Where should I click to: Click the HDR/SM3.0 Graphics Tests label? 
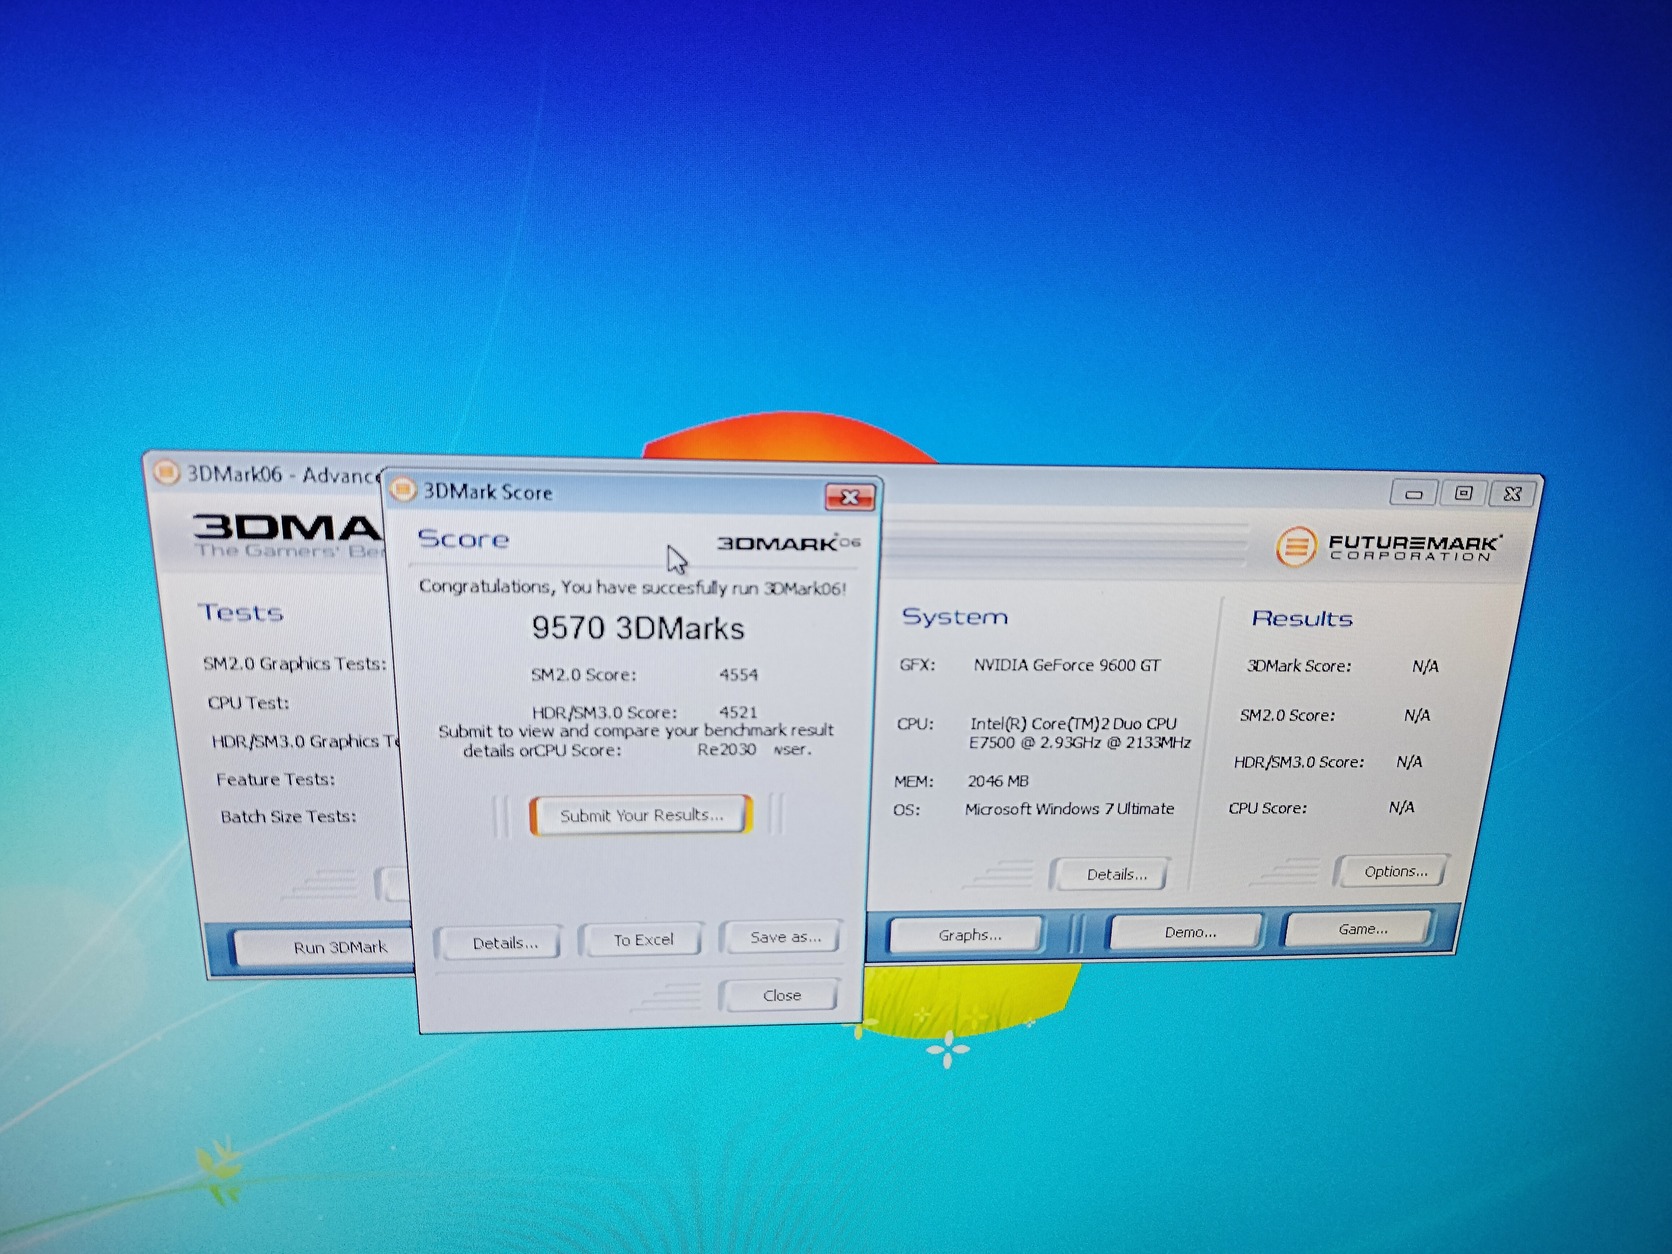(305, 741)
